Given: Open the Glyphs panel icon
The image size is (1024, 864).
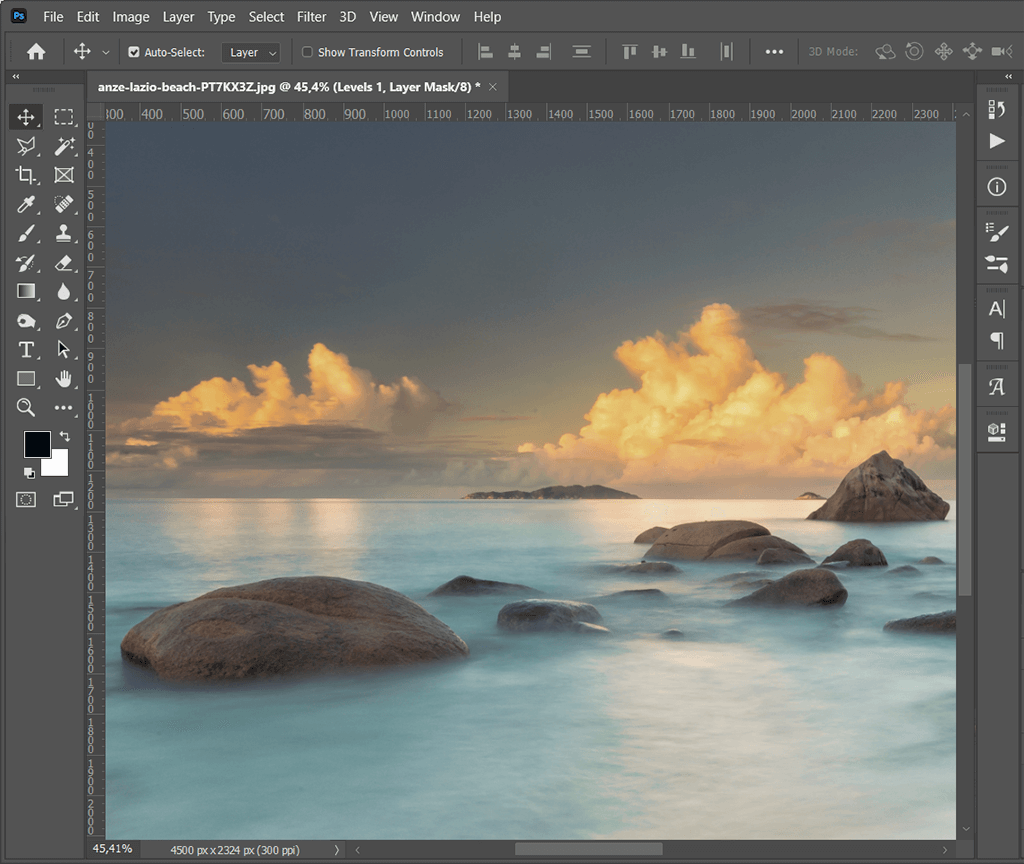Looking at the screenshot, I should tap(997, 387).
